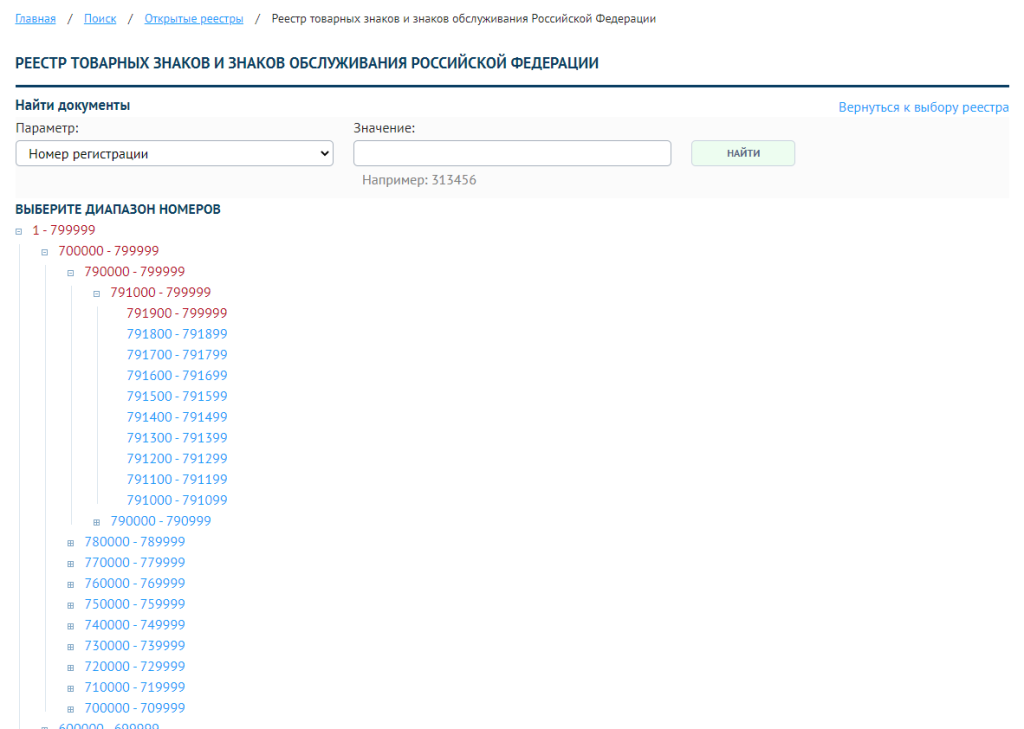Collapse the 791000 - 799999 branch
The width and height of the screenshot is (1024, 729).
(95, 293)
